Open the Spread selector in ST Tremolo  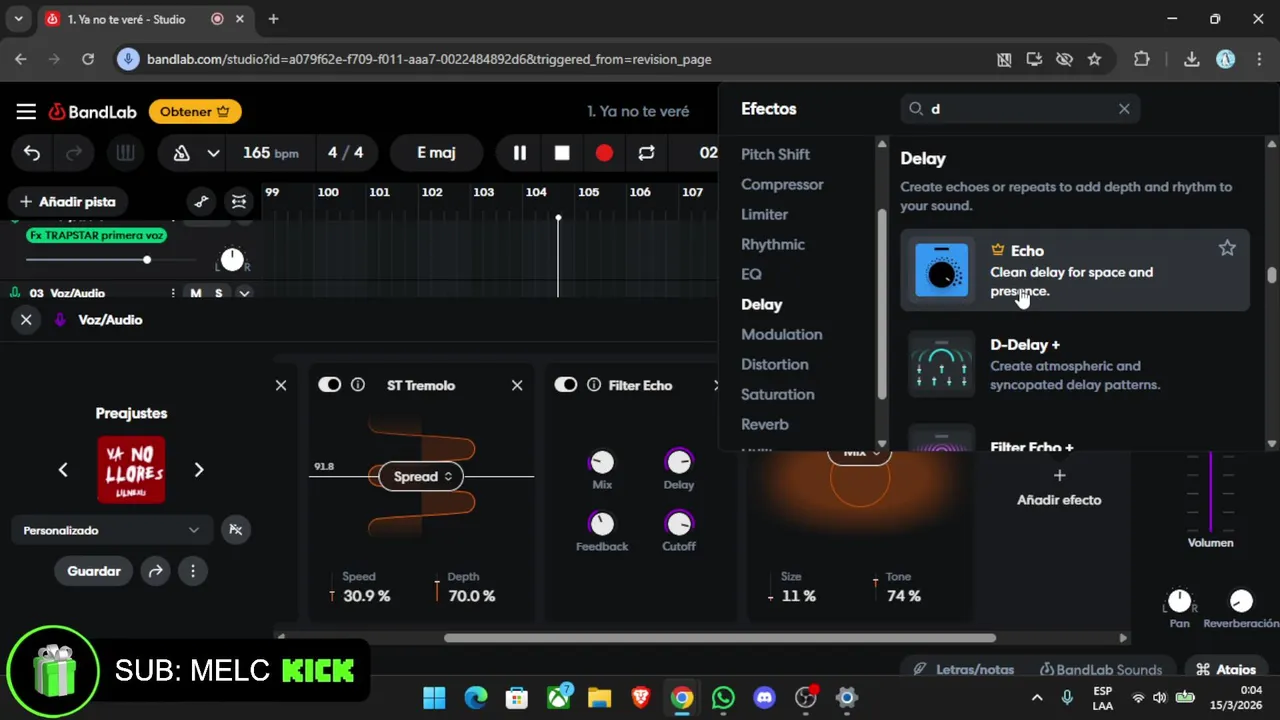(x=422, y=476)
